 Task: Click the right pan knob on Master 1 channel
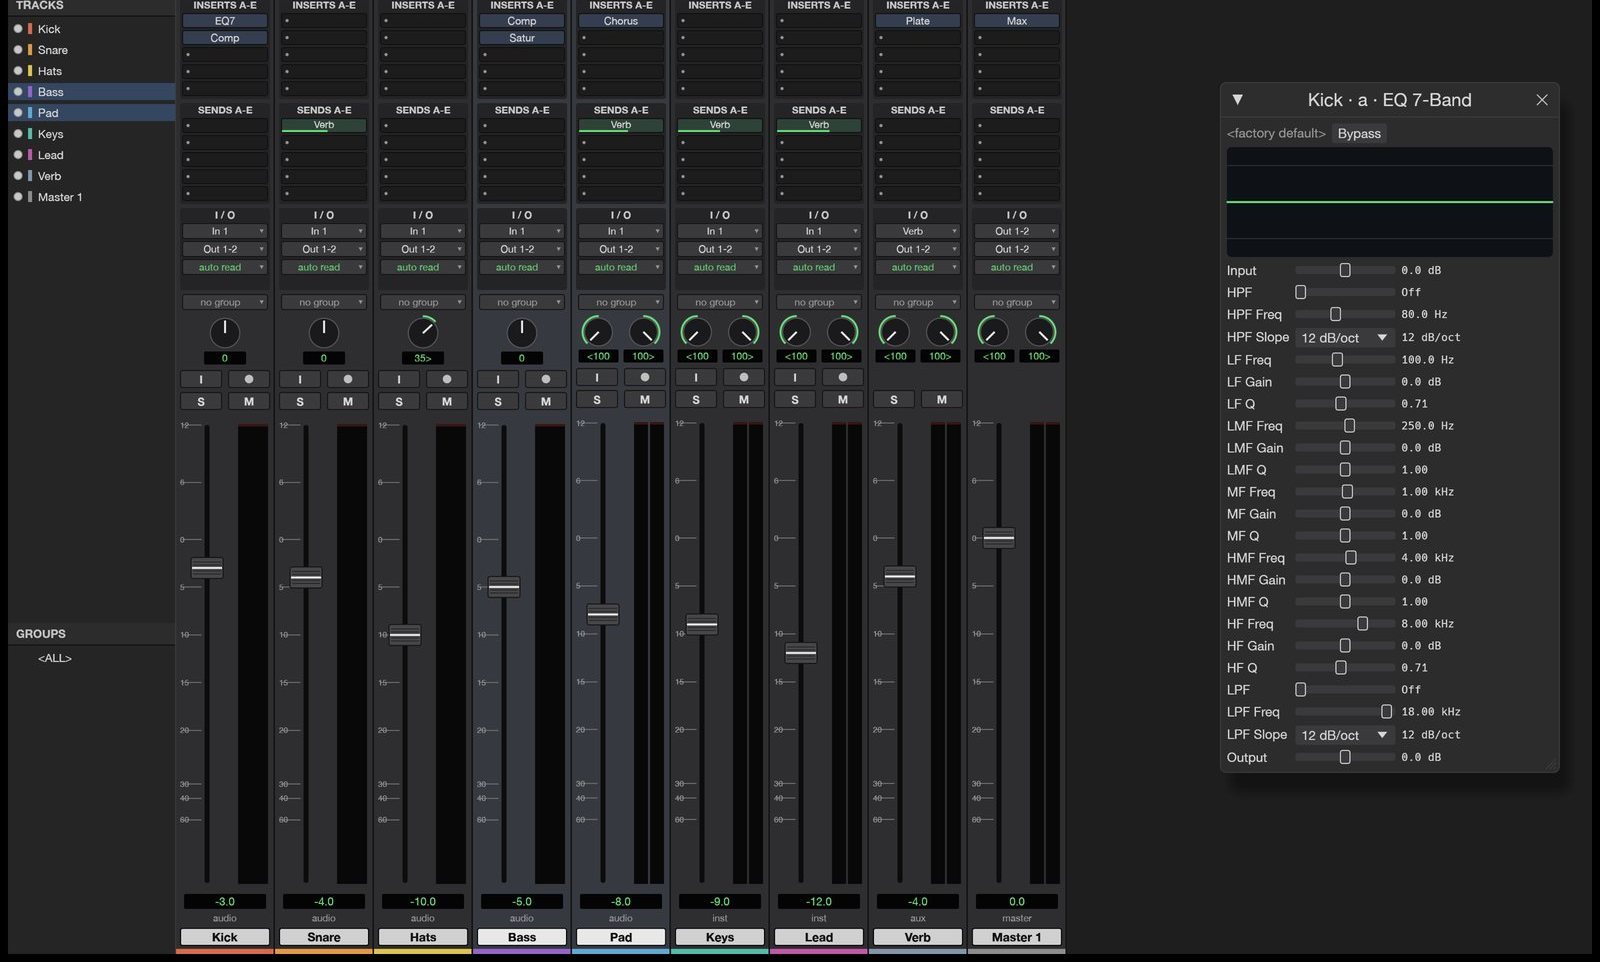(1041, 331)
